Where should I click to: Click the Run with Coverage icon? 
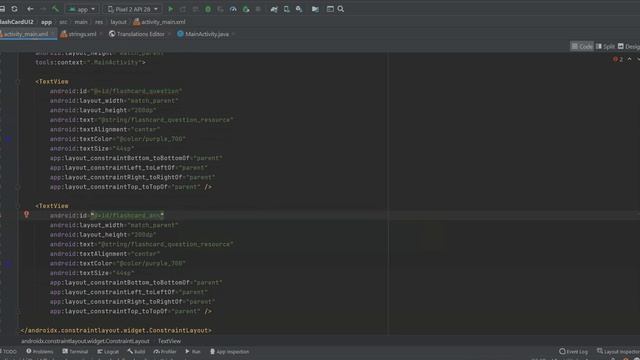(x=220, y=9)
